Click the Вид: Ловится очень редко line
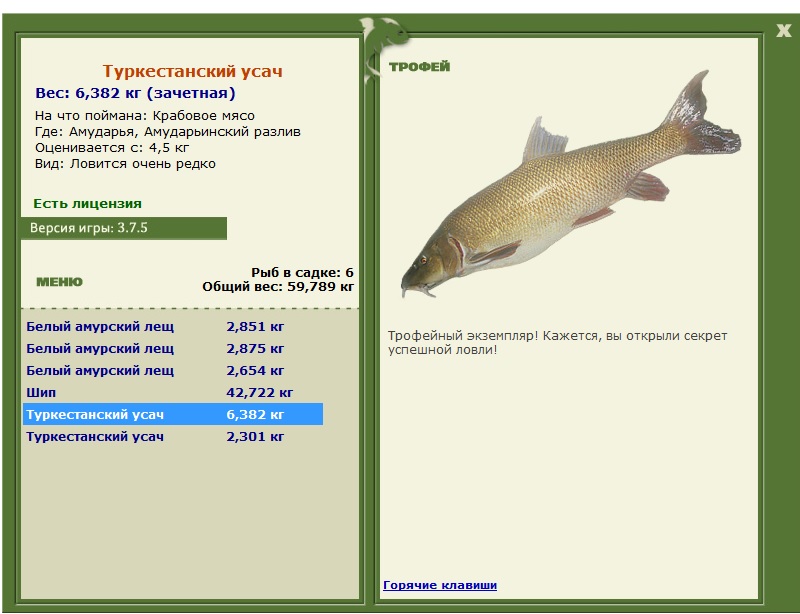This screenshot has height=614, width=800. tap(126, 164)
